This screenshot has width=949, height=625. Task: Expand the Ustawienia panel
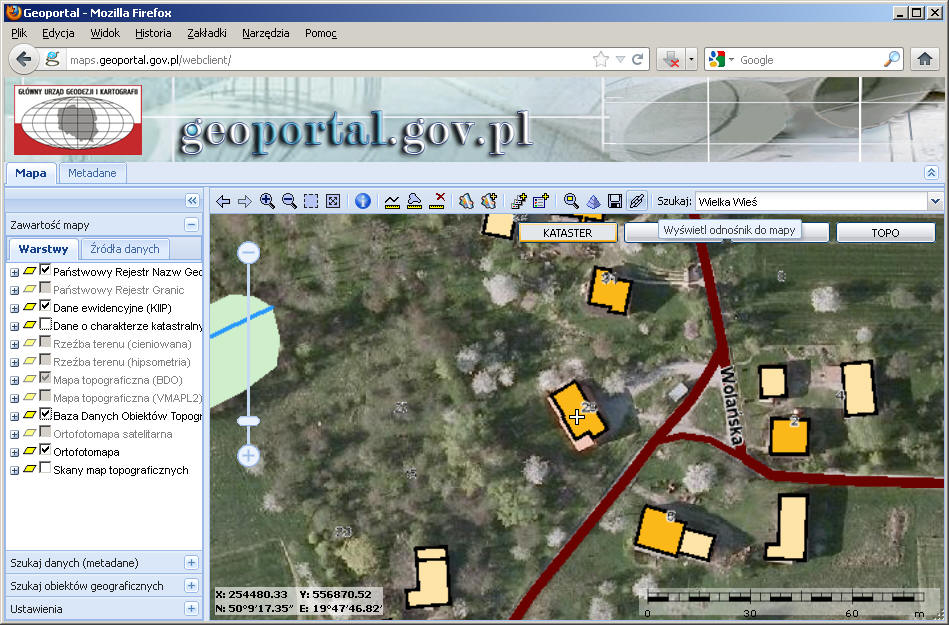coord(191,609)
